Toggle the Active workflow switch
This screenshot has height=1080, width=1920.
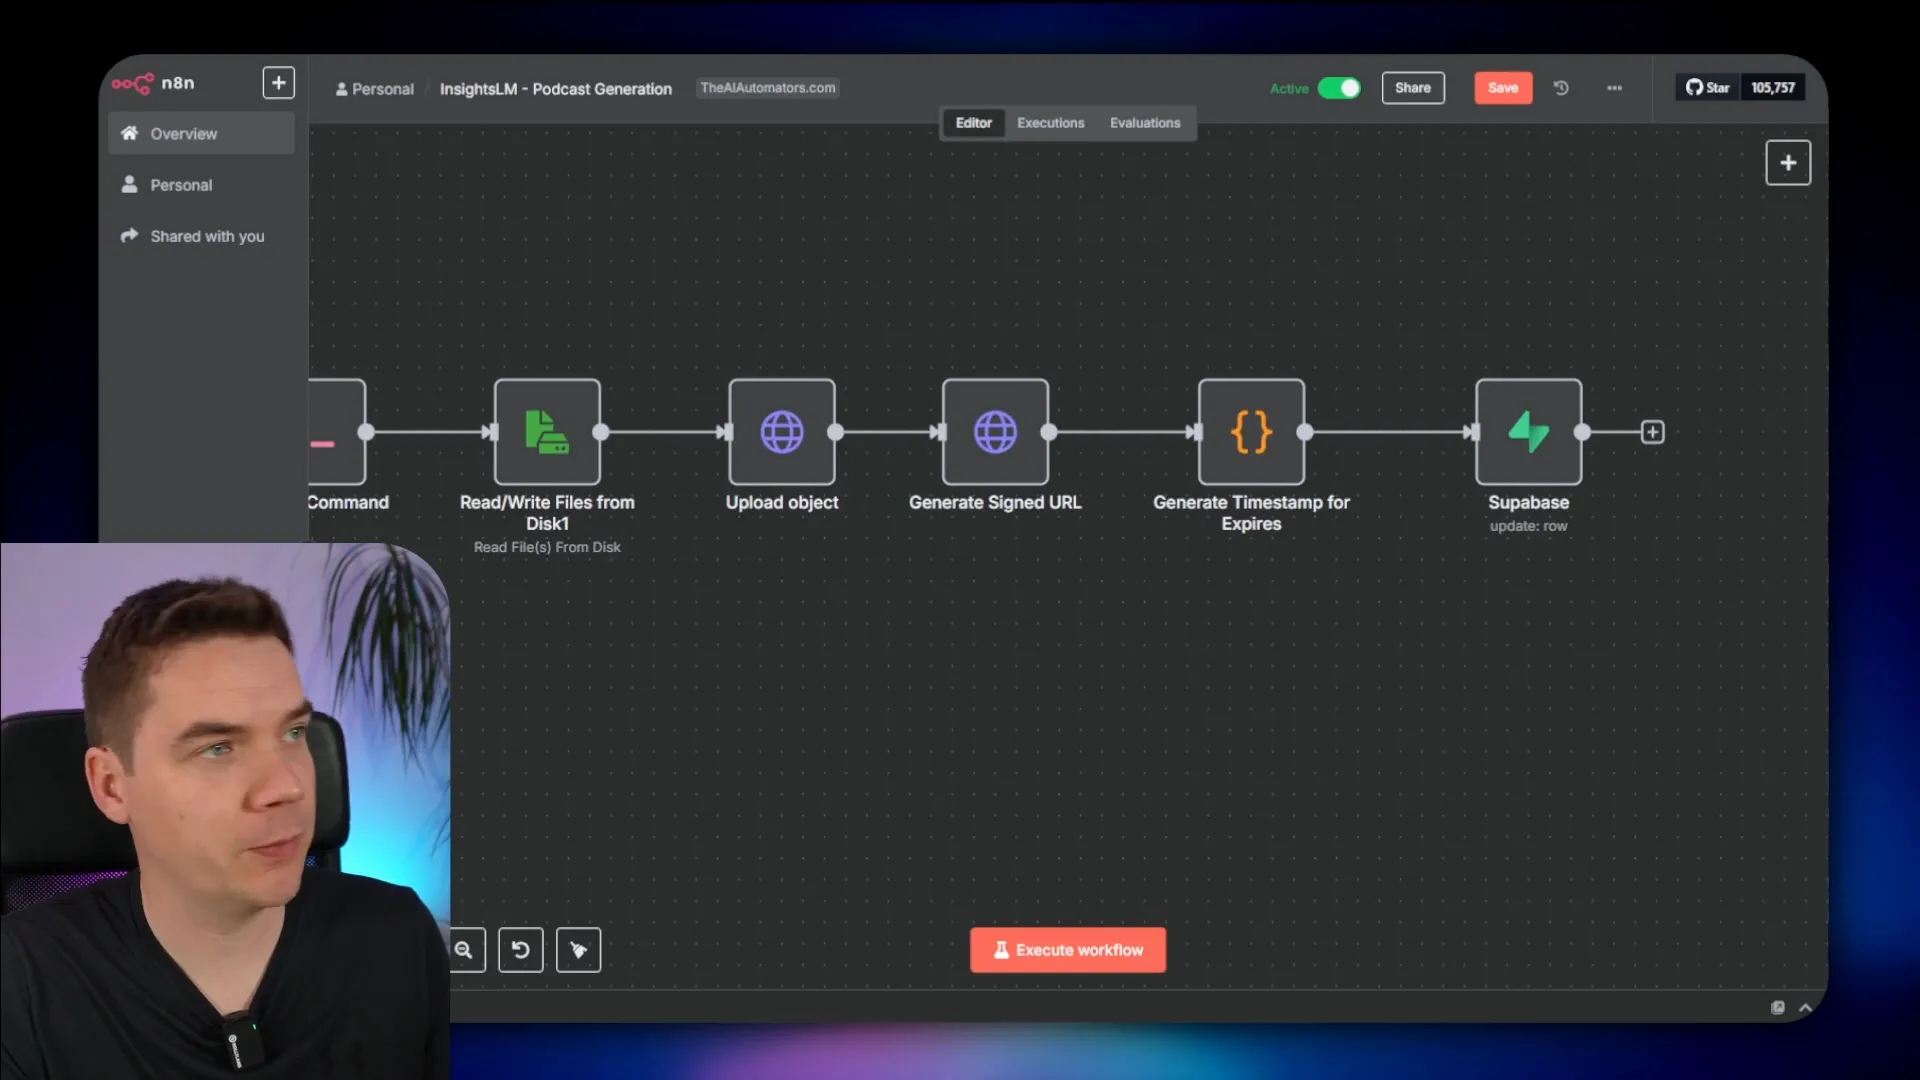click(1339, 88)
